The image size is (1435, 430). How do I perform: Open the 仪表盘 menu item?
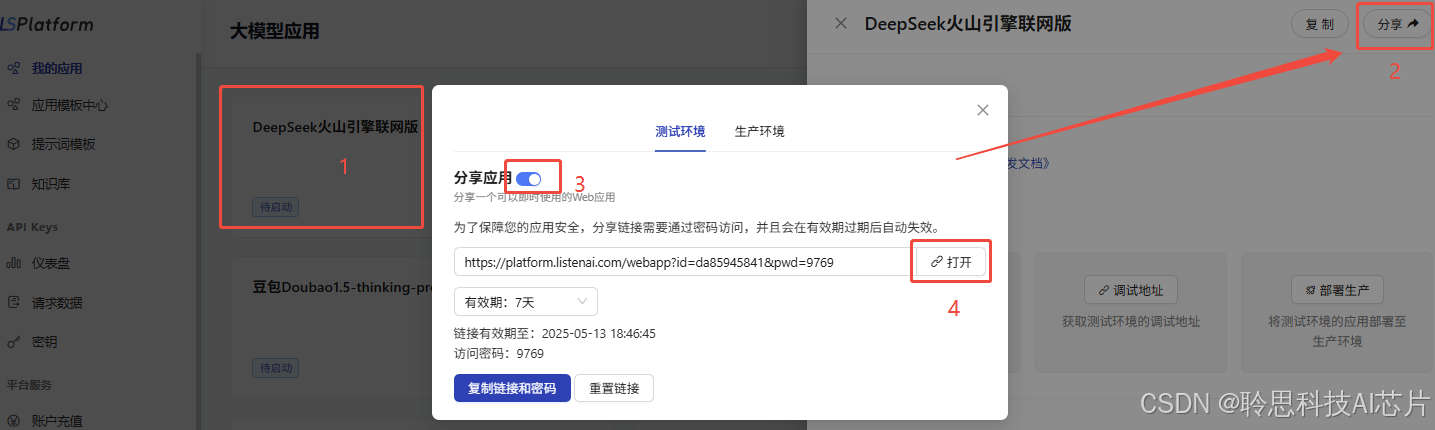(x=51, y=263)
